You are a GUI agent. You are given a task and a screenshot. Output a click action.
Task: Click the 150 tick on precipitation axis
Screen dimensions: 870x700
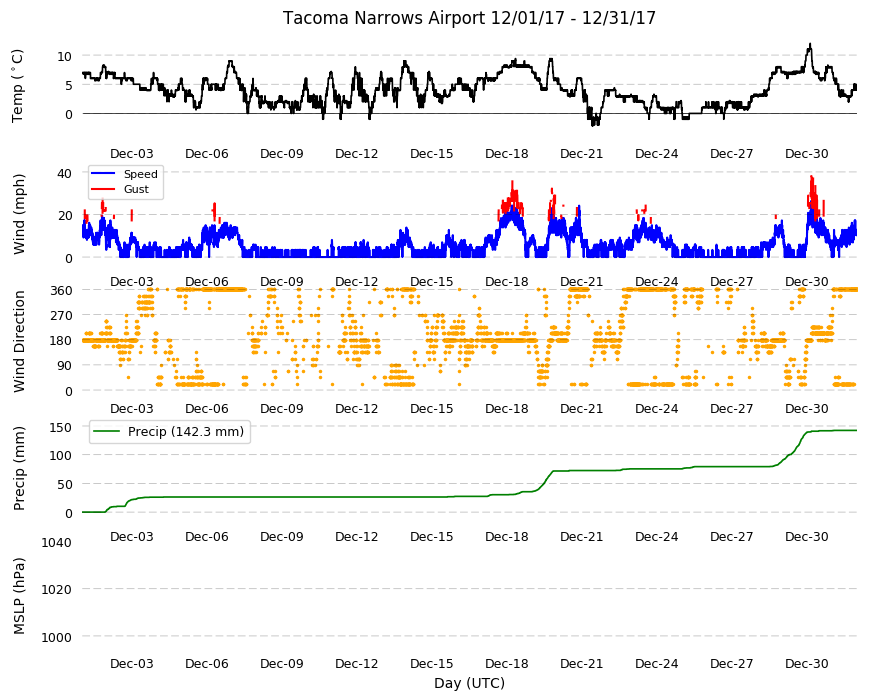(61, 427)
